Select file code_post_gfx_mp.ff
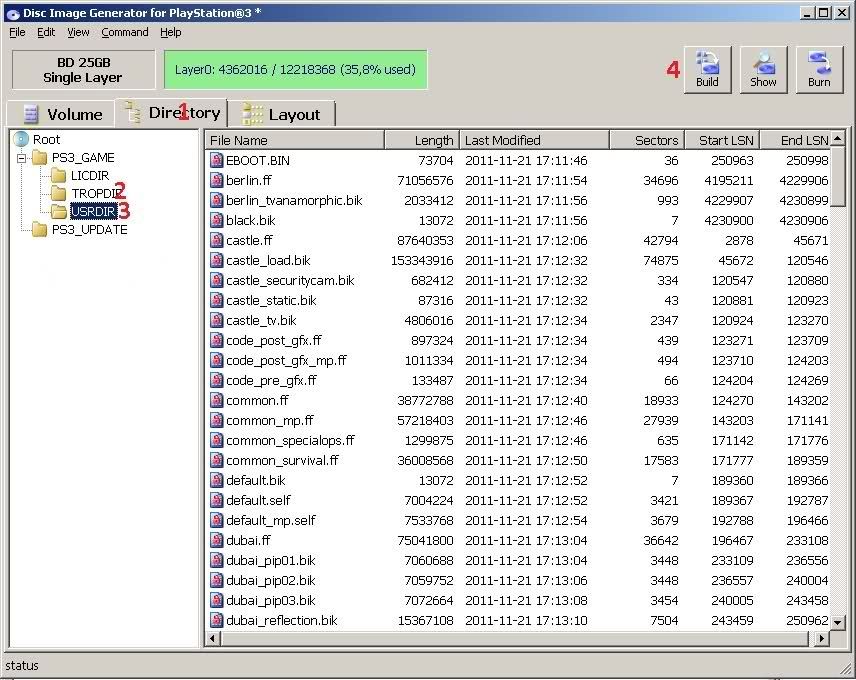This screenshot has height=680, width=856. coord(286,360)
